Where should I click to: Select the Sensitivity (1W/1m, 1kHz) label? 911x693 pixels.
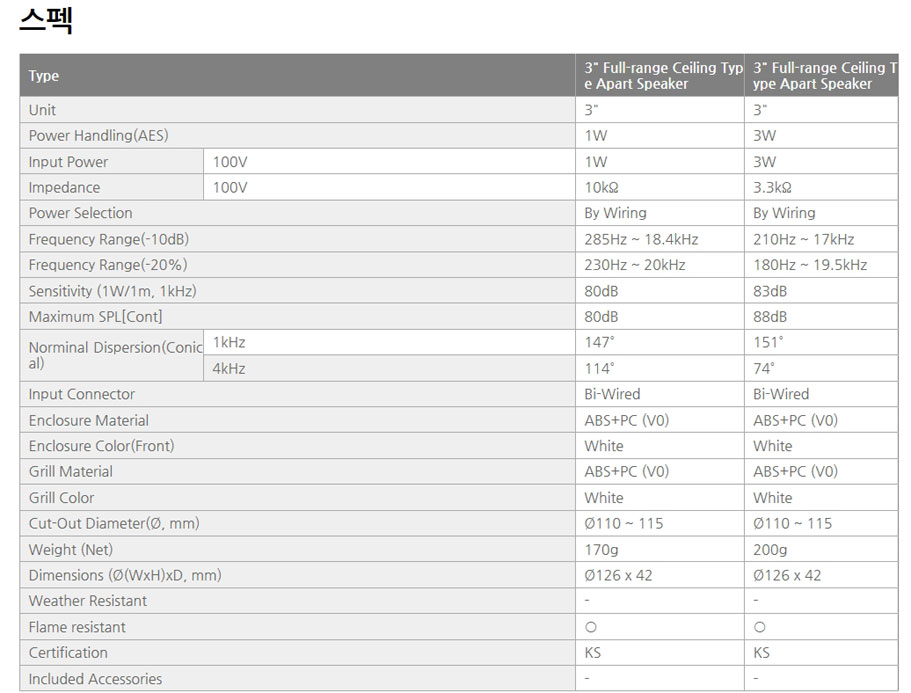pyautogui.click(x=112, y=291)
